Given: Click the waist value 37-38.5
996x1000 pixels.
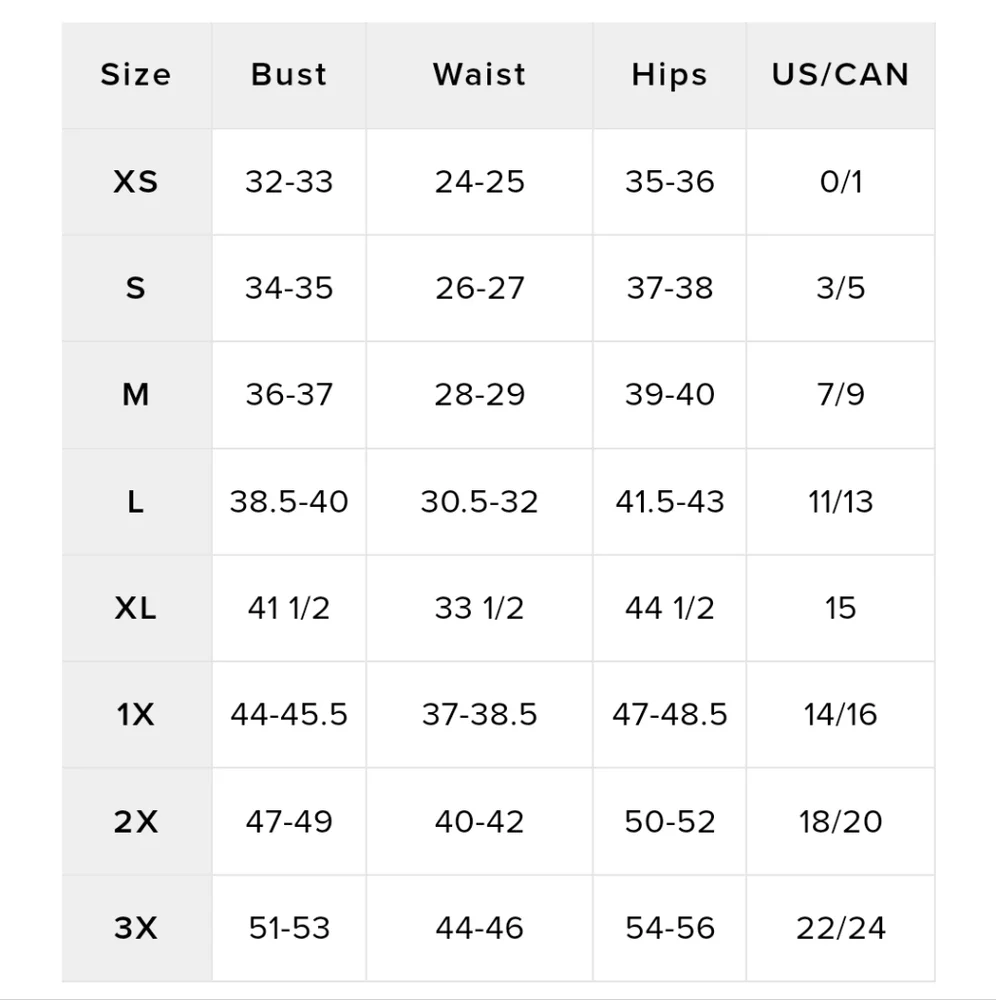Looking at the screenshot, I should tap(479, 715).
